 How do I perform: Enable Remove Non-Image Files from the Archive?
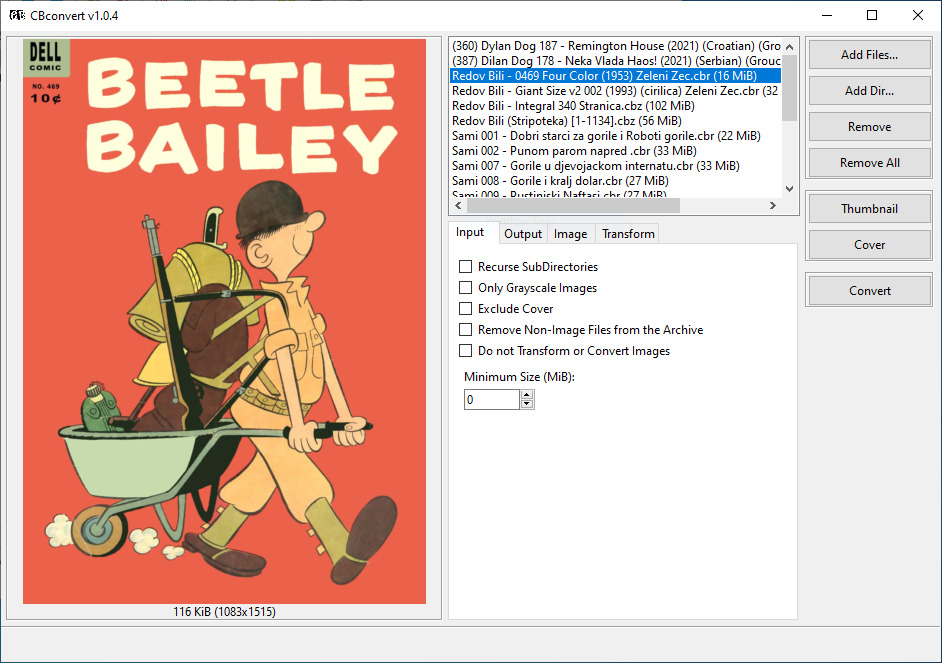(465, 330)
